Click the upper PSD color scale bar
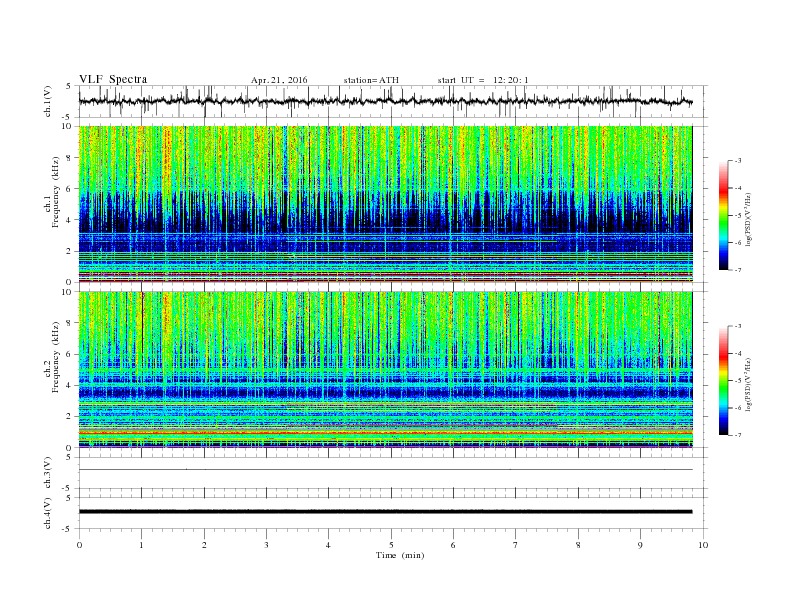Screen dimensions: 792x612 pyautogui.click(x=723, y=216)
